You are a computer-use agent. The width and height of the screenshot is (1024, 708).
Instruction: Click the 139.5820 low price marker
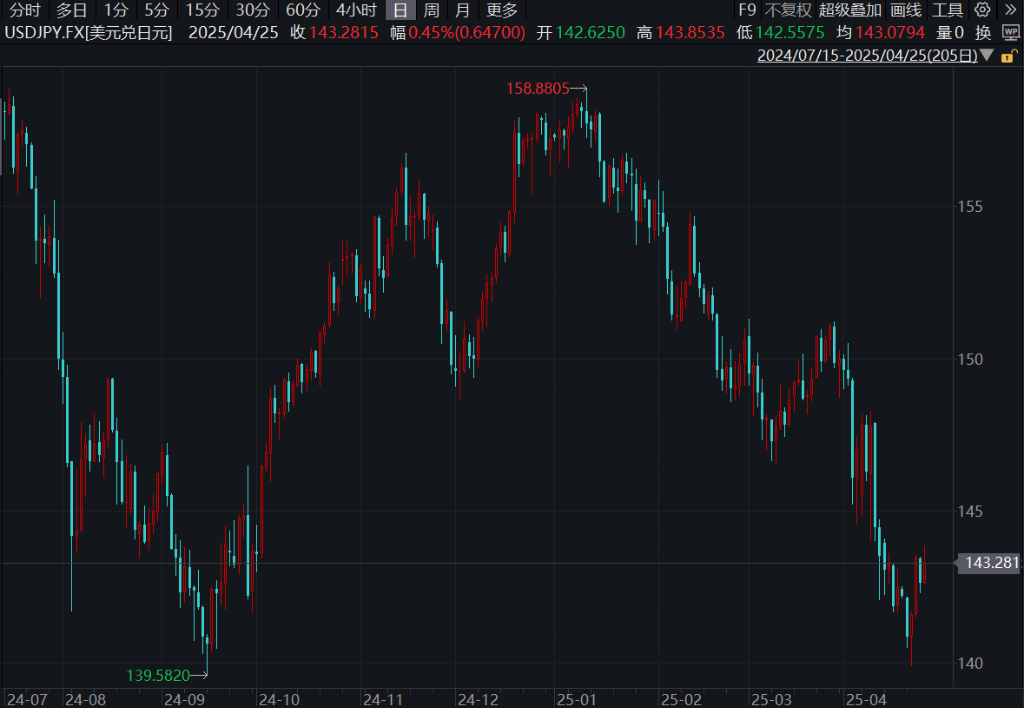[158, 675]
